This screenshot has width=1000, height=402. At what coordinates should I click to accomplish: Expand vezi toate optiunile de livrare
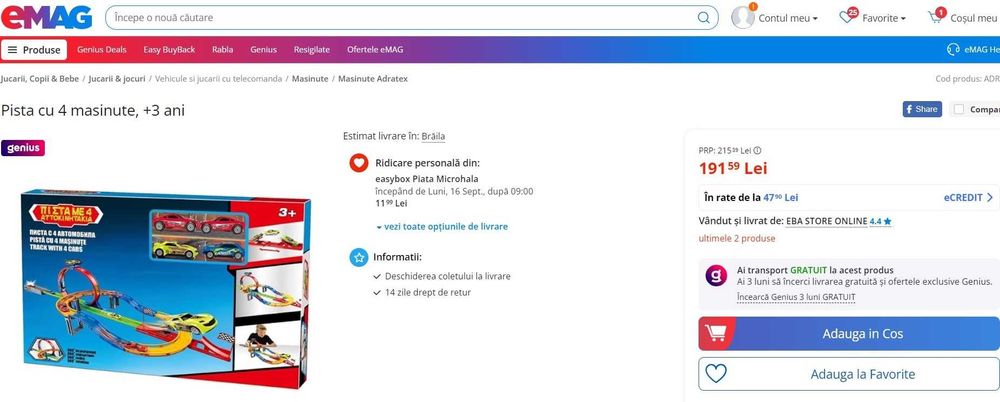point(442,227)
